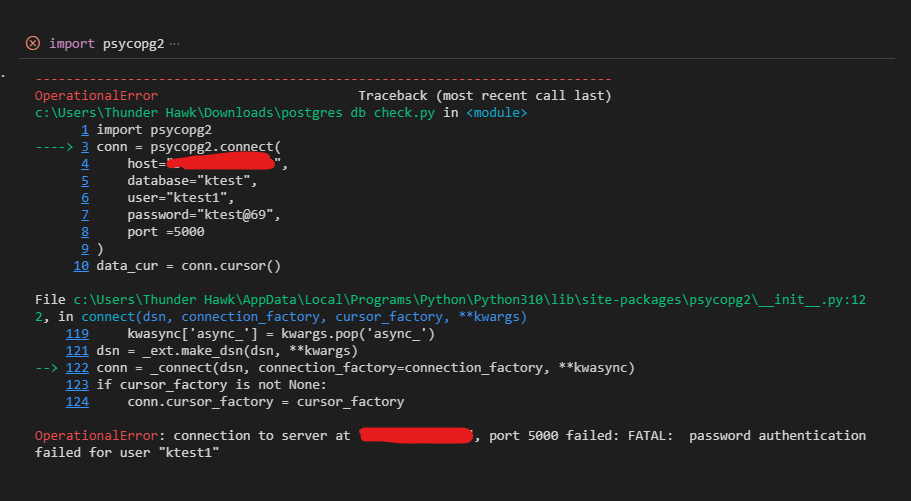Open line 4 link in traceback
The height and width of the screenshot is (501, 911).
click(x=85, y=164)
